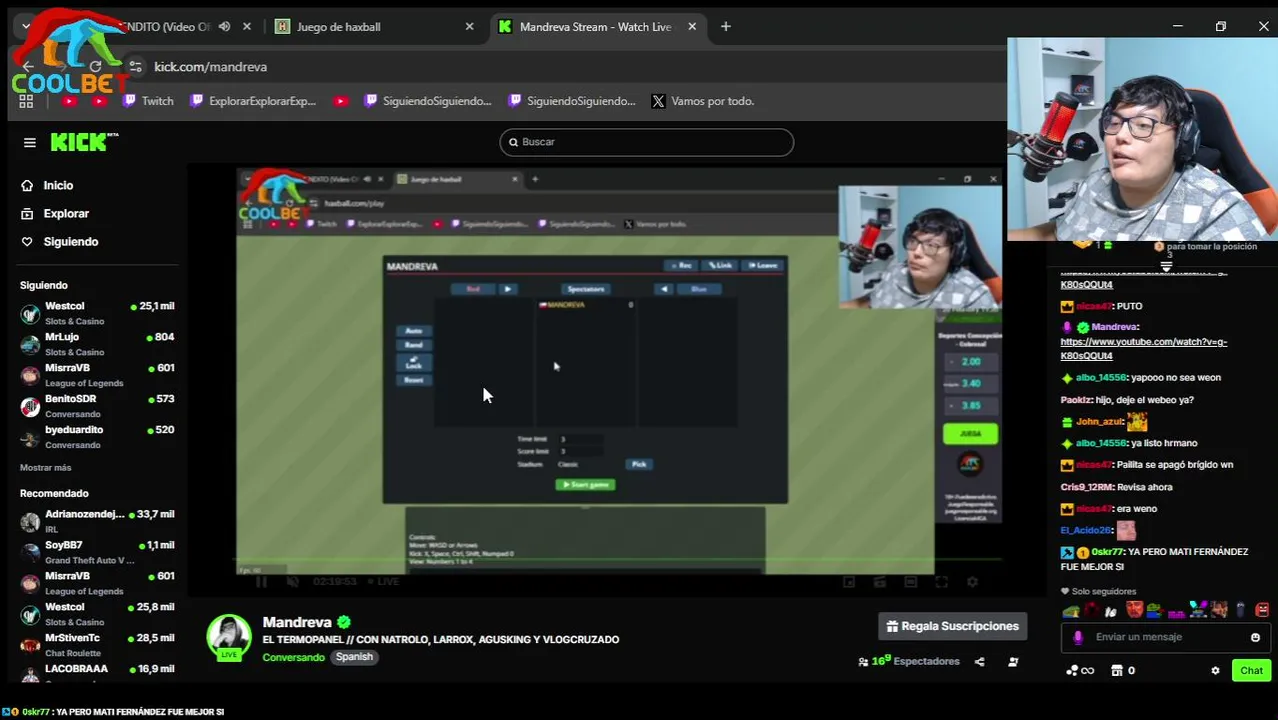Open Inicio in the sidebar

tap(58, 185)
